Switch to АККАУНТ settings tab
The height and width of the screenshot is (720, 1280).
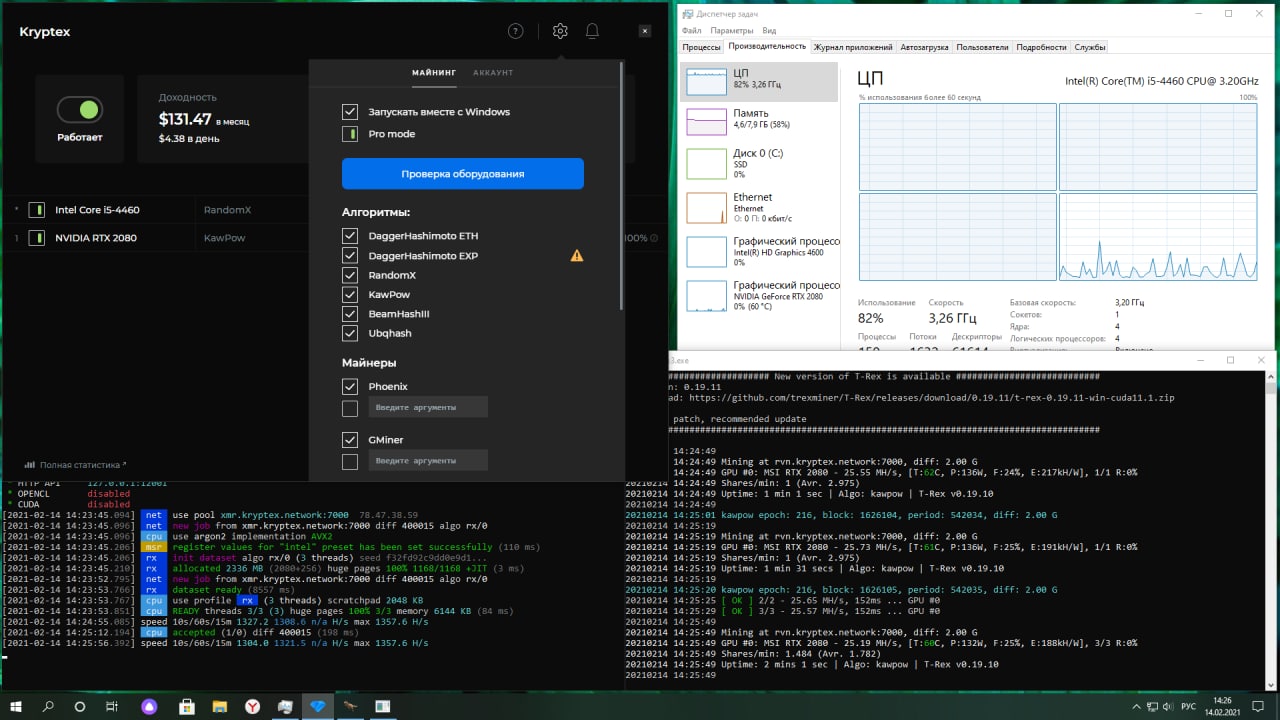[x=493, y=73]
